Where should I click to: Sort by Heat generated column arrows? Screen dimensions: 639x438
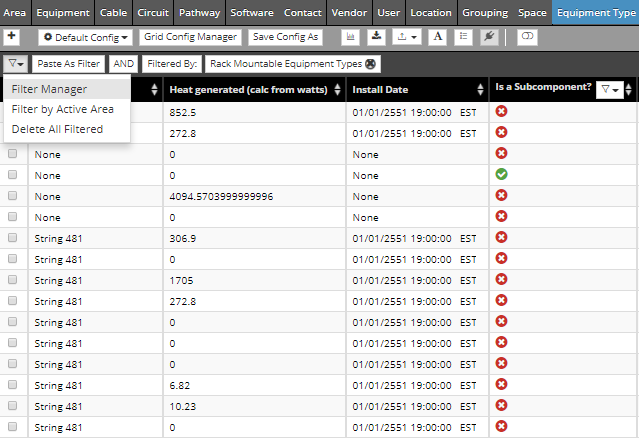point(337,90)
